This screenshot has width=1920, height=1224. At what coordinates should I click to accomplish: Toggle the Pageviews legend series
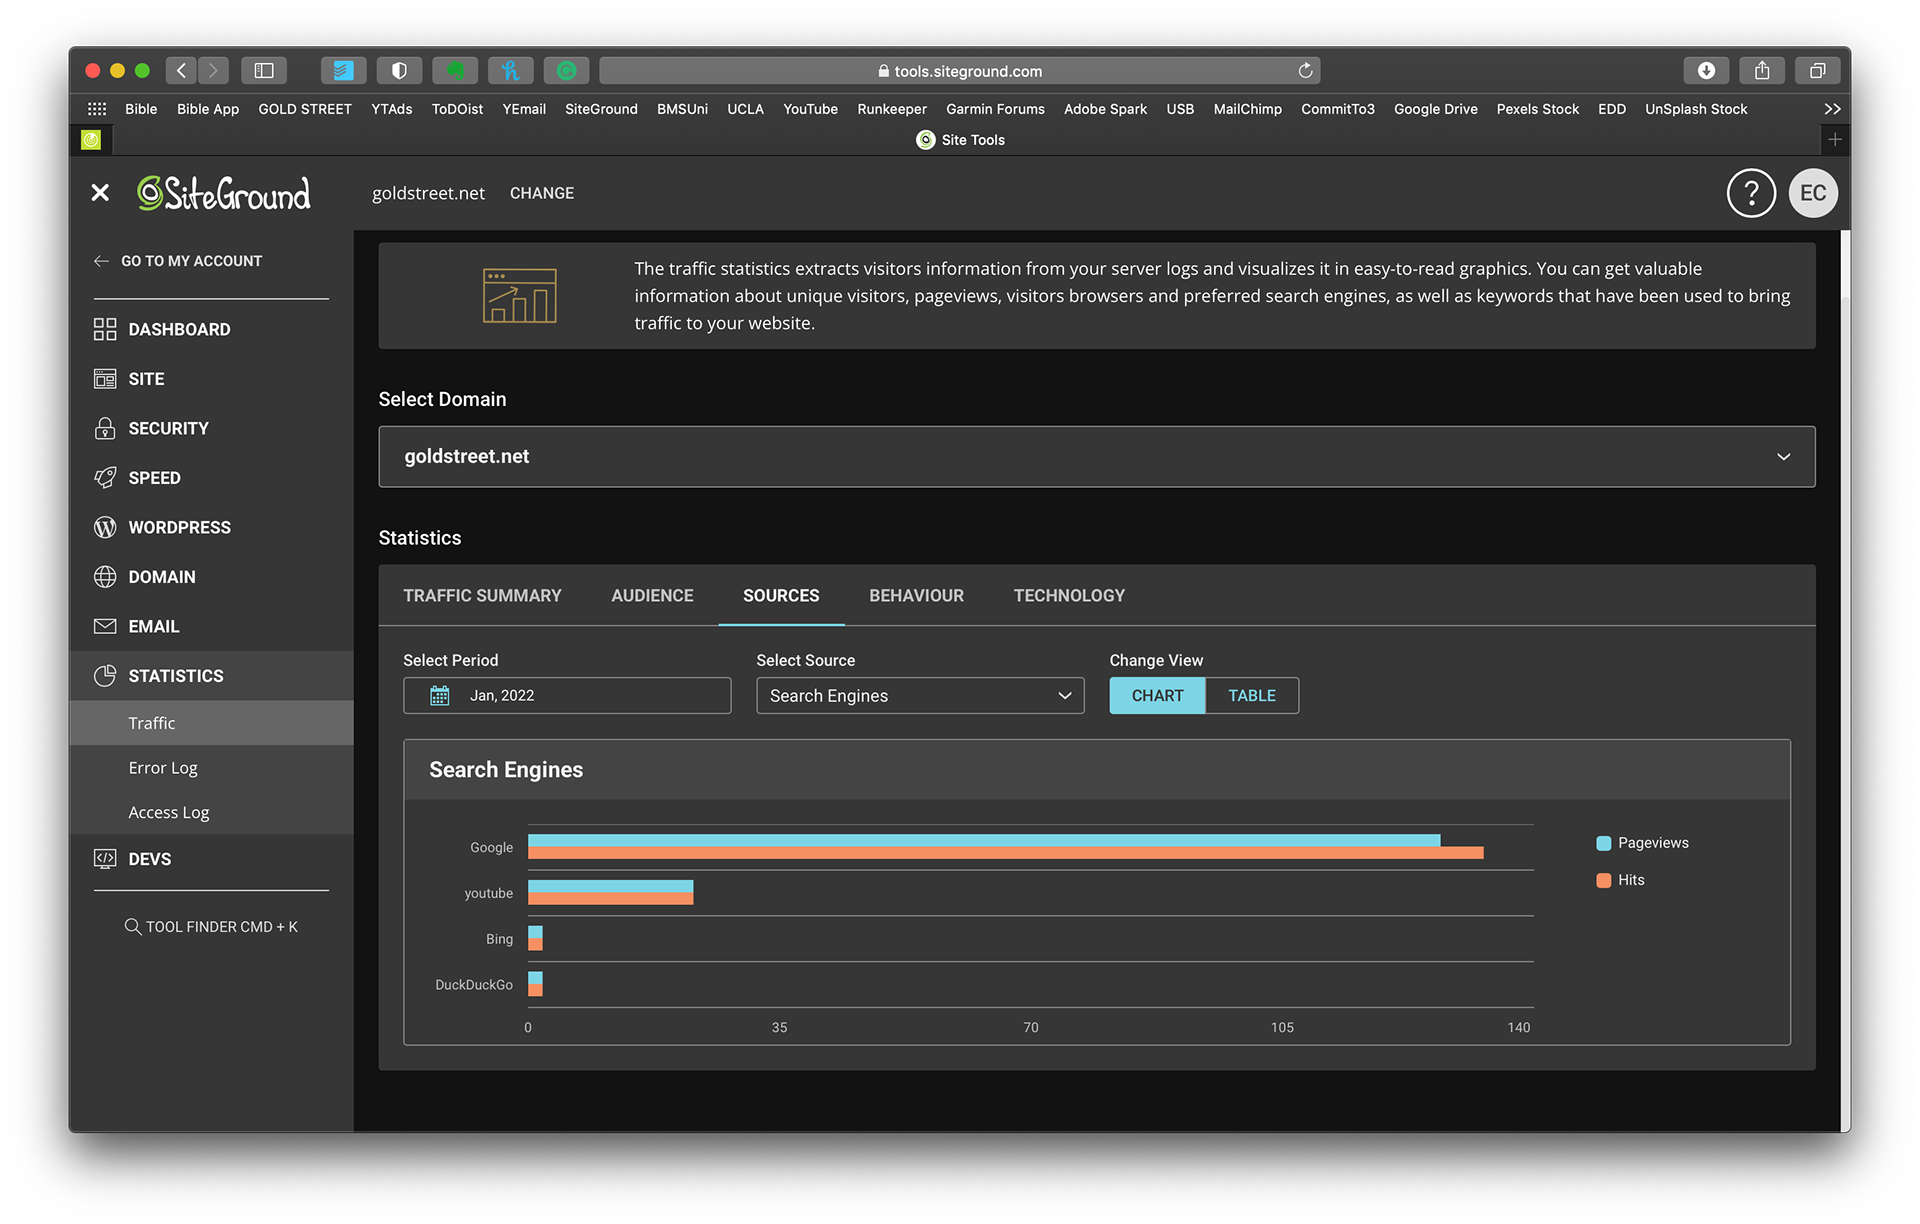click(x=1652, y=843)
